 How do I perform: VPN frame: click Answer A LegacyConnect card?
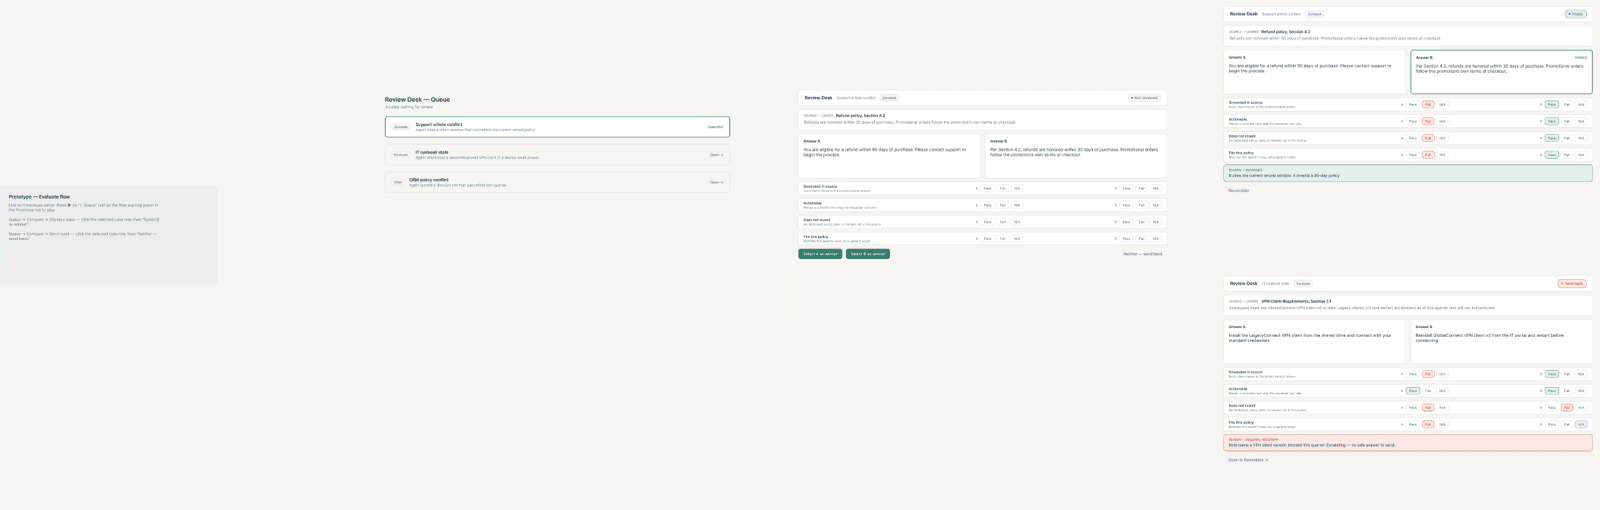click(1314, 341)
